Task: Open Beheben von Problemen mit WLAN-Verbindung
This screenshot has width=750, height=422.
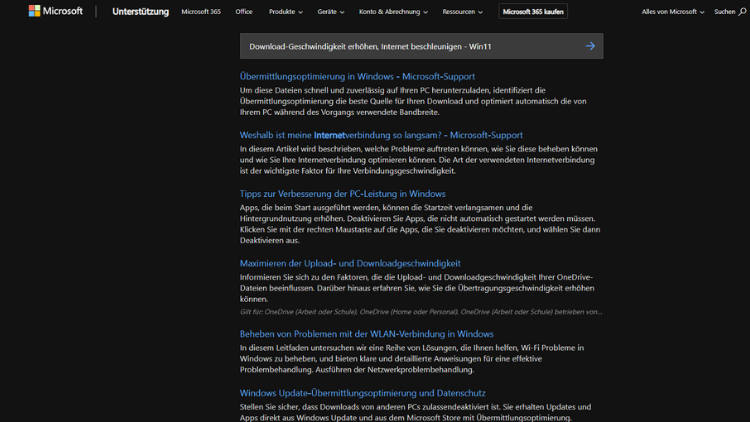Action: click(x=366, y=334)
